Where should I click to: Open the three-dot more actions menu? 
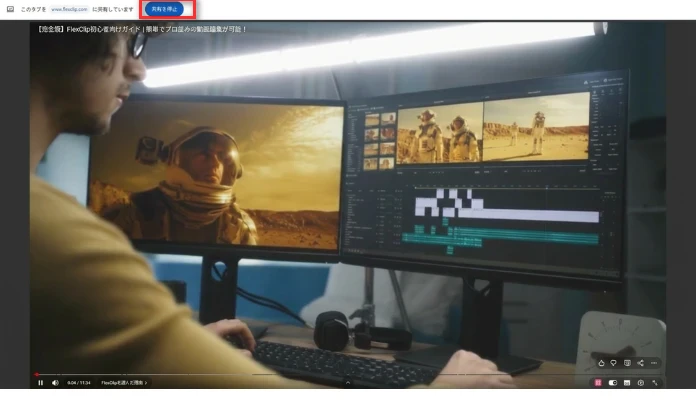coord(654,363)
